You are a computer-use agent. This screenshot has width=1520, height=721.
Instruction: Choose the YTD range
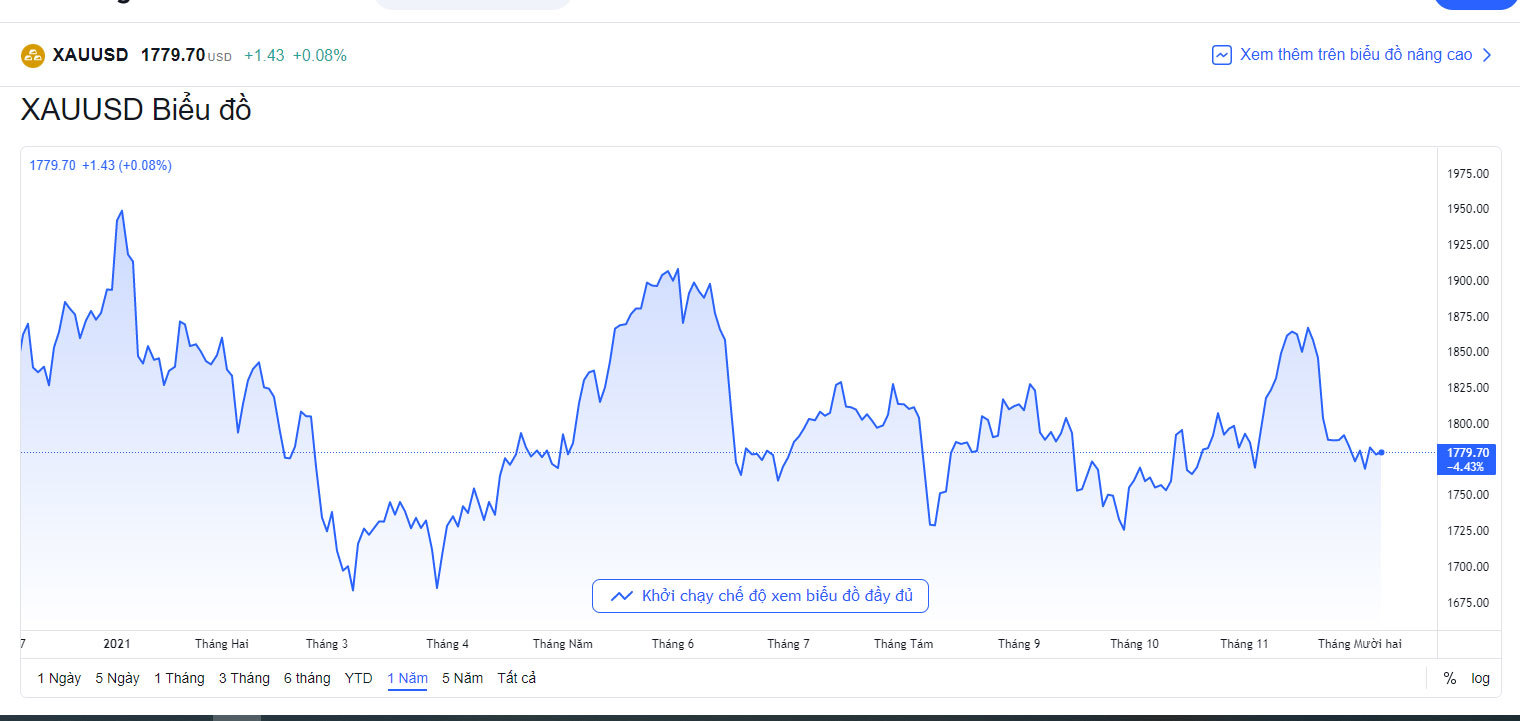358,678
